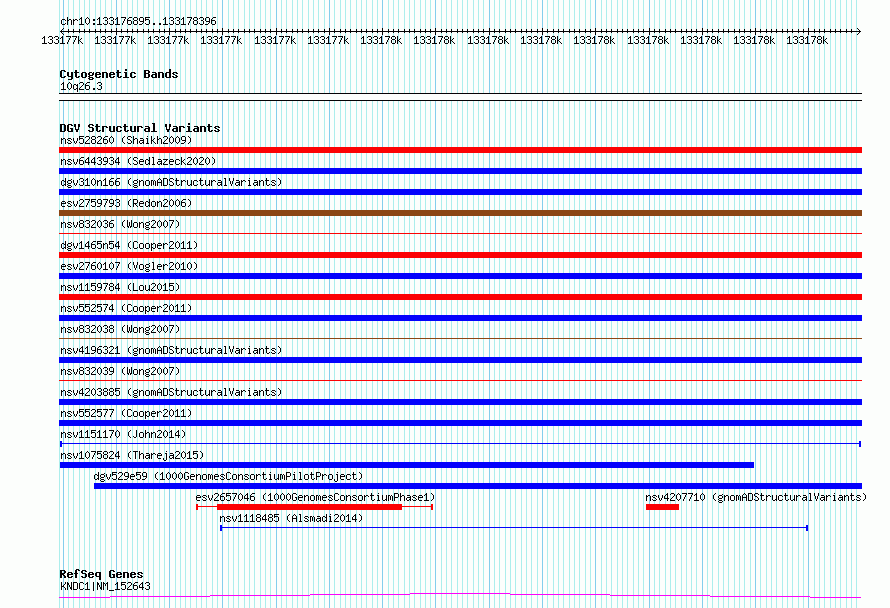The height and width of the screenshot is (608, 890).
Task: Click the nsv1151170 (John2014) label
Action: tap(123, 434)
